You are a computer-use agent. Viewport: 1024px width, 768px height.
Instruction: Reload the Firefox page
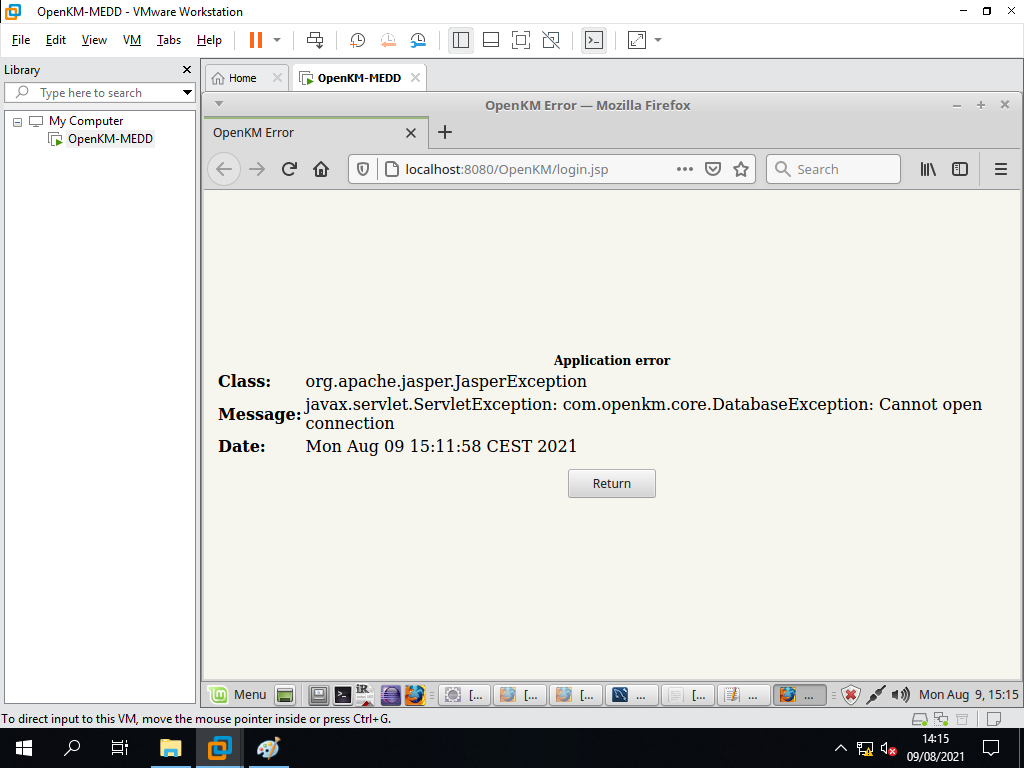click(289, 169)
